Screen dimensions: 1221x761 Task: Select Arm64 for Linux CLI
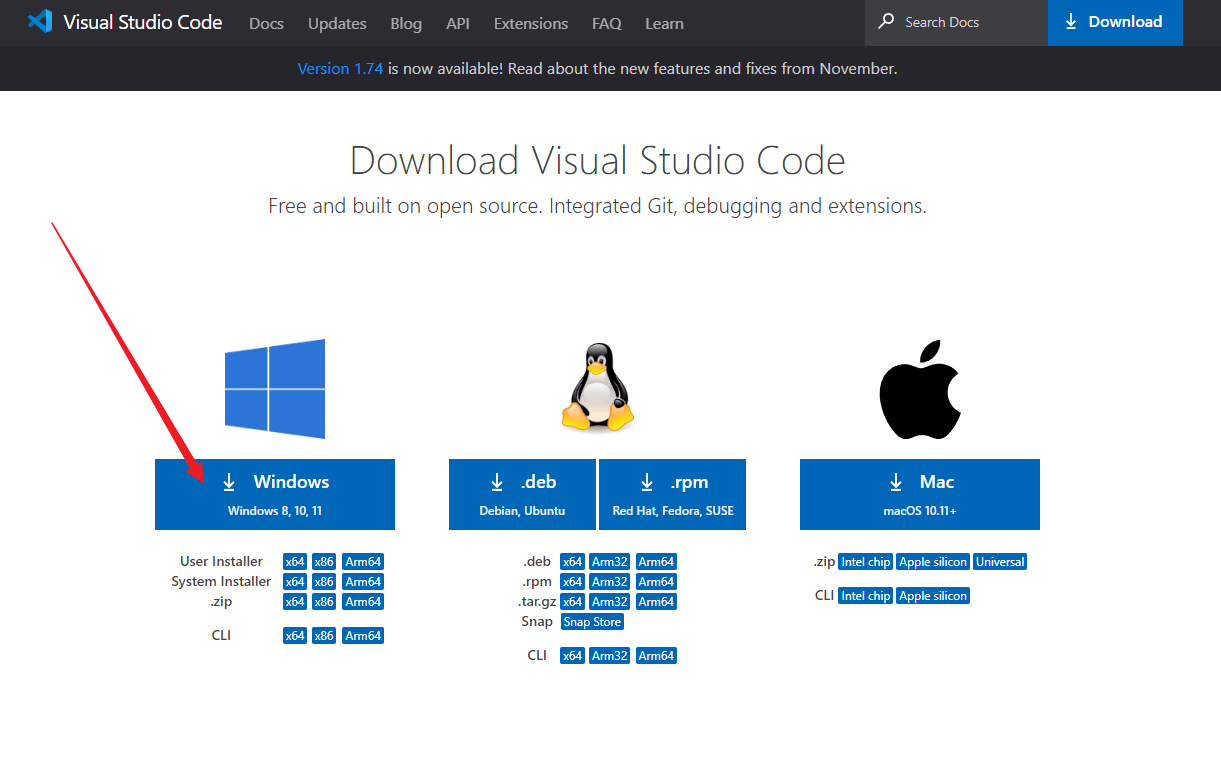pyautogui.click(x=656, y=656)
